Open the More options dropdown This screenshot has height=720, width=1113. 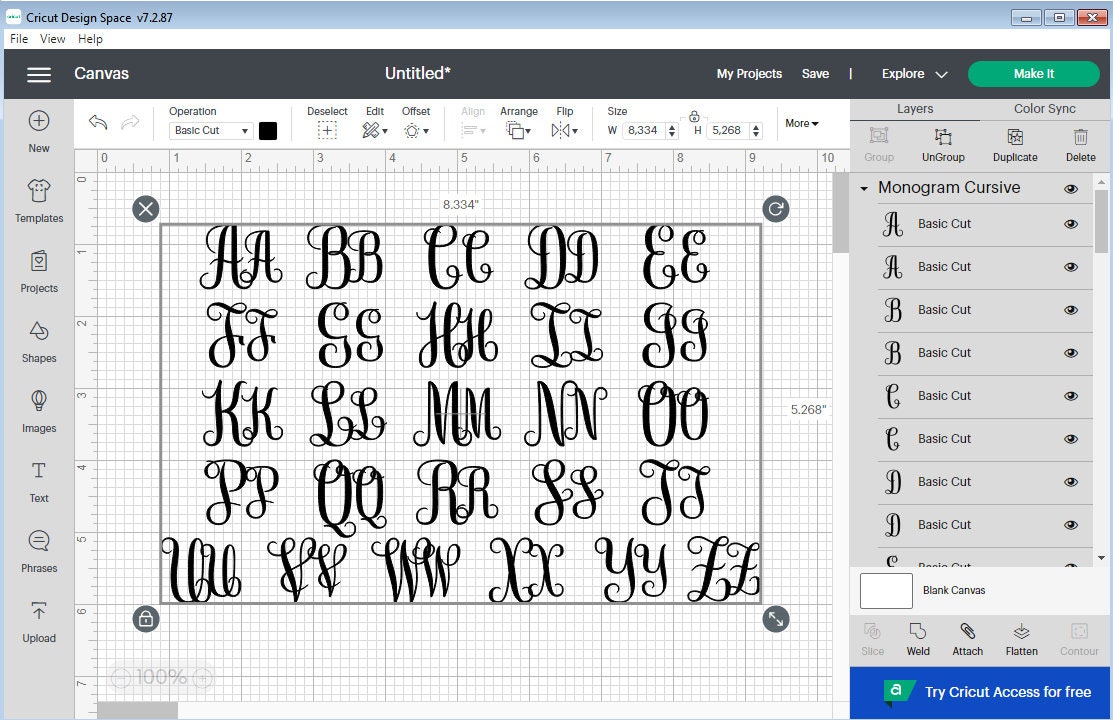click(800, 123)
